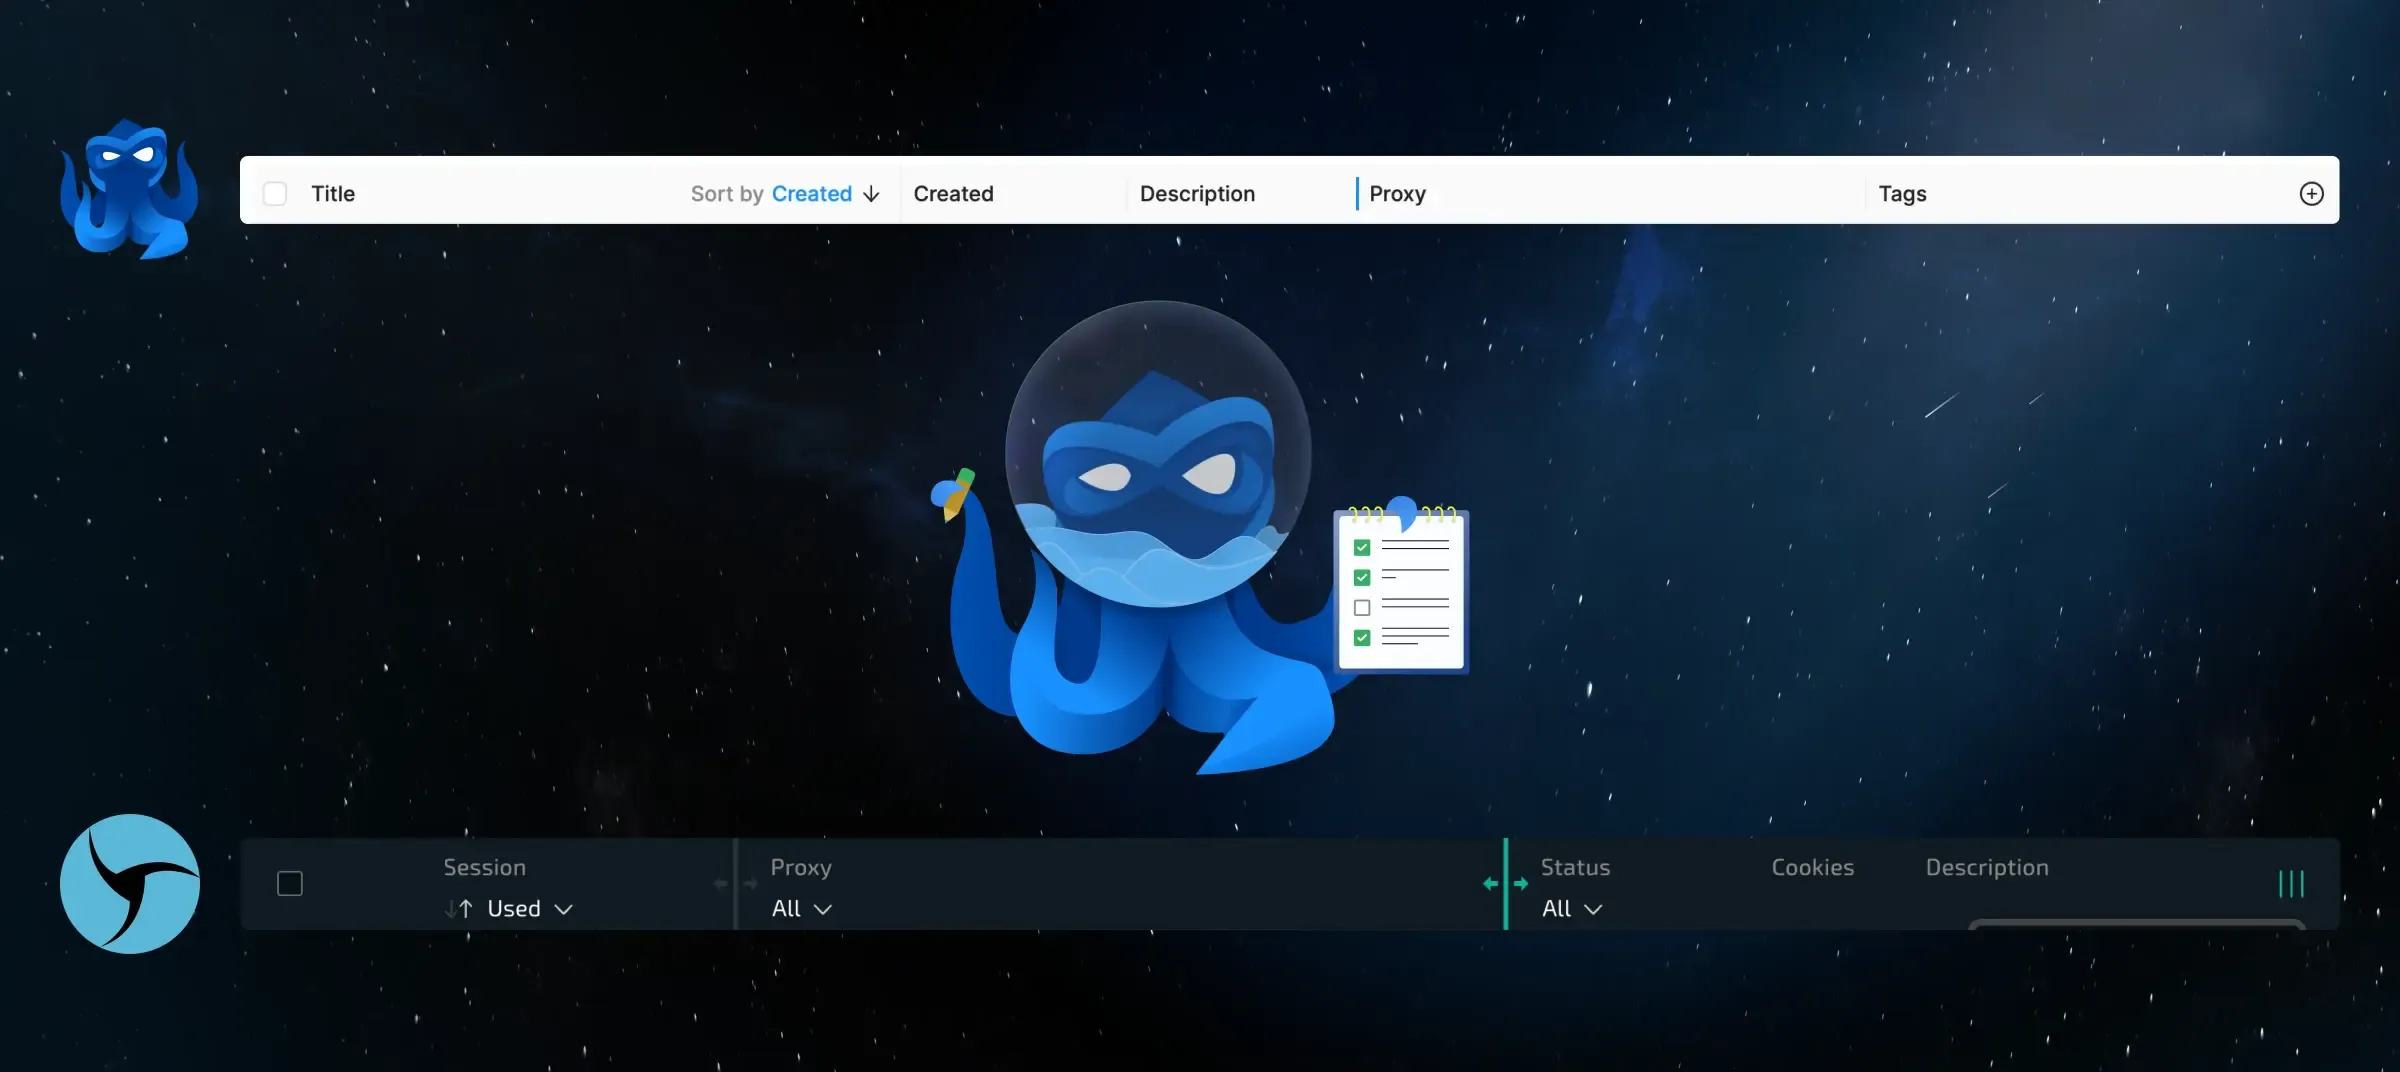
Task: Click the Tags column header
Action: (1902, 194)
